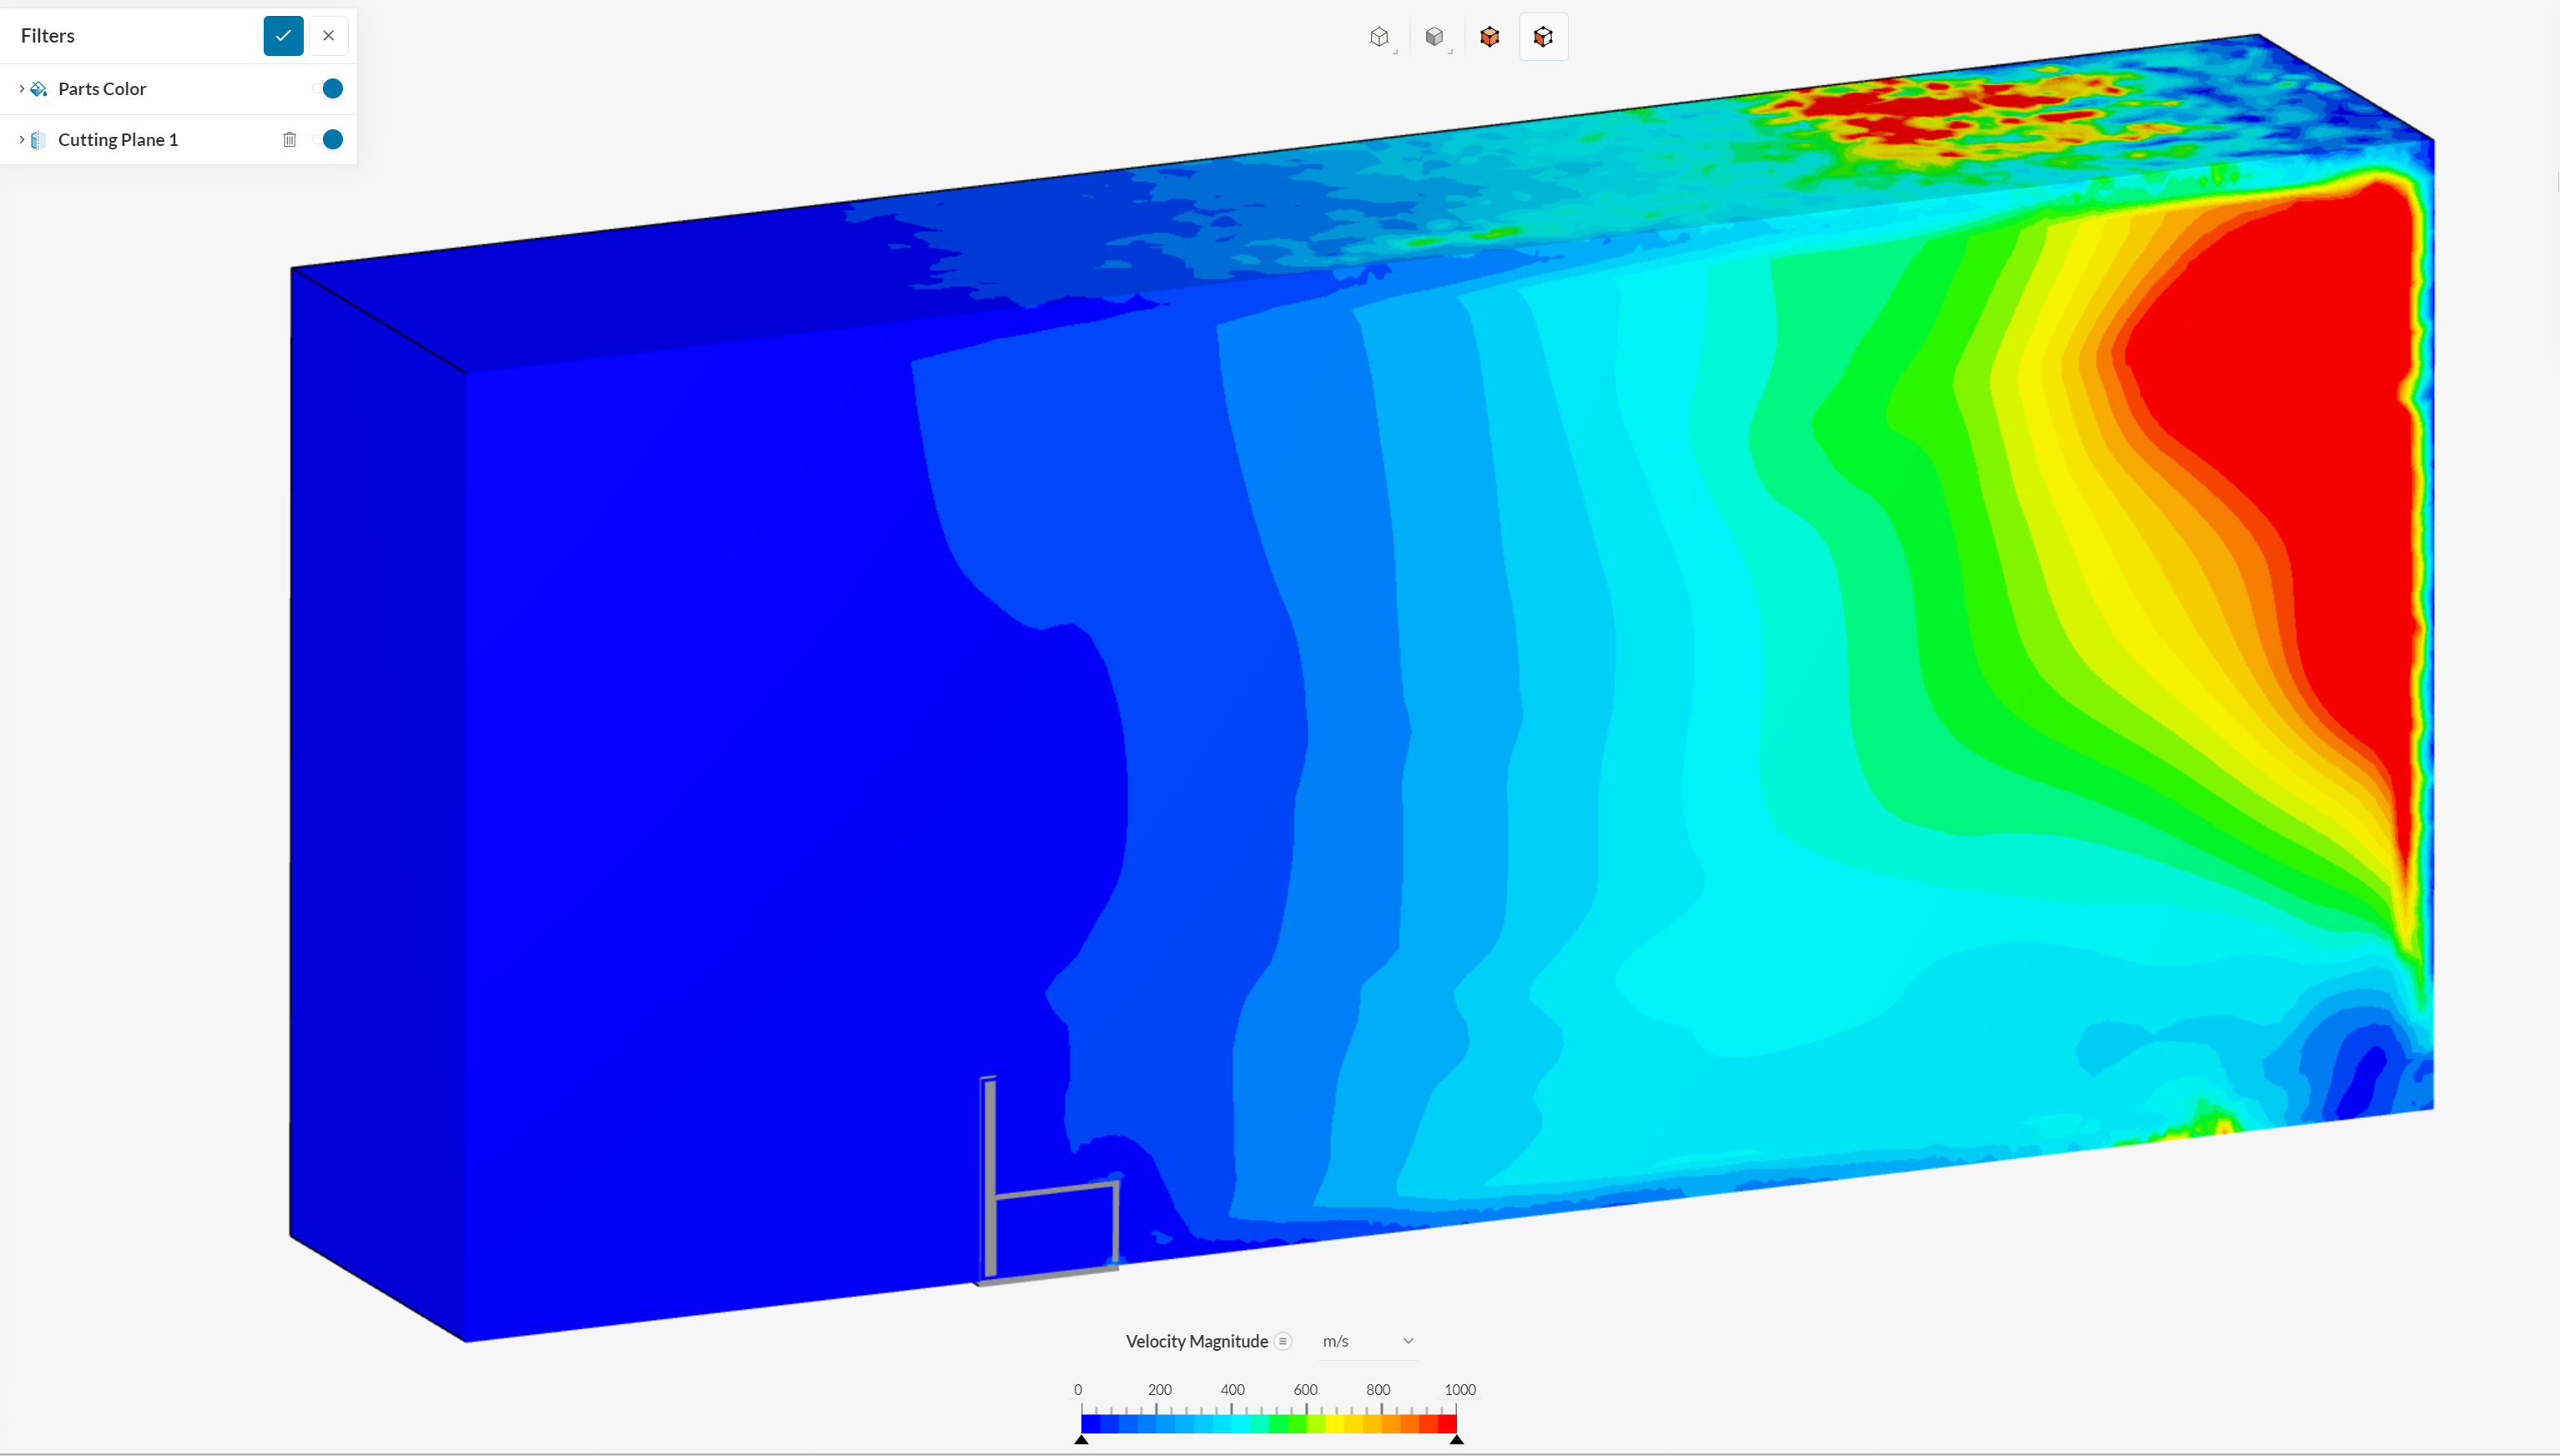Delete Cutting Plane 1 with trash icon
The image size is (2560, 1456).
point(289,140)
